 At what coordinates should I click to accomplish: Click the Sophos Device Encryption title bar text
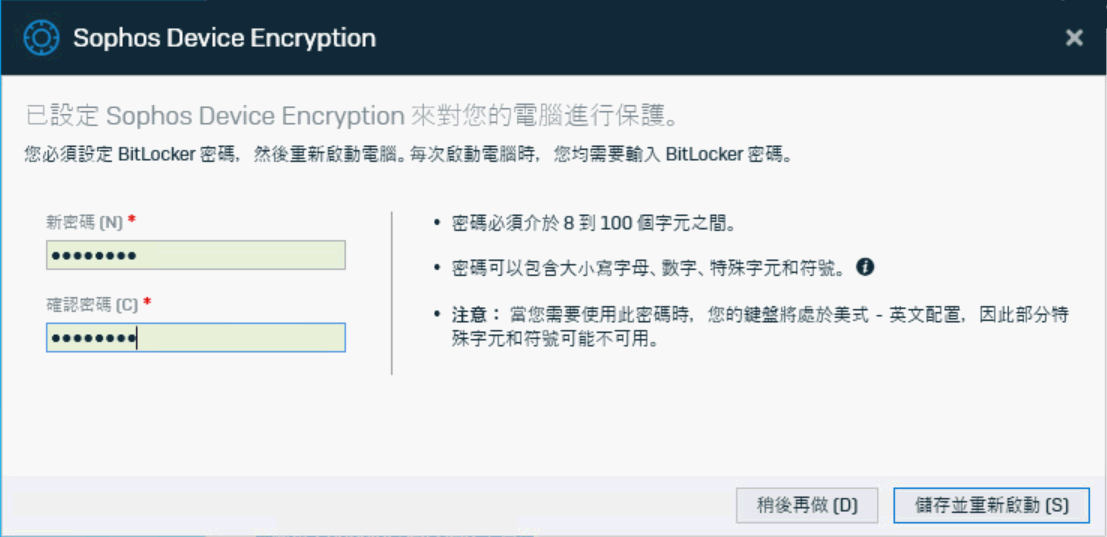[225, 37]
